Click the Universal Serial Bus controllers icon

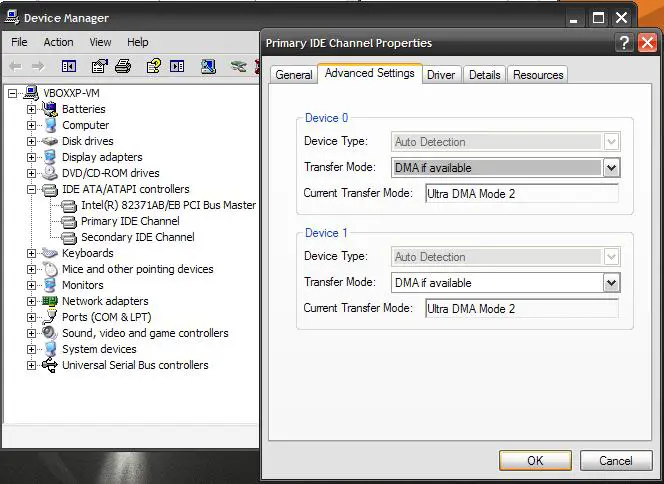tap(50, 365)
